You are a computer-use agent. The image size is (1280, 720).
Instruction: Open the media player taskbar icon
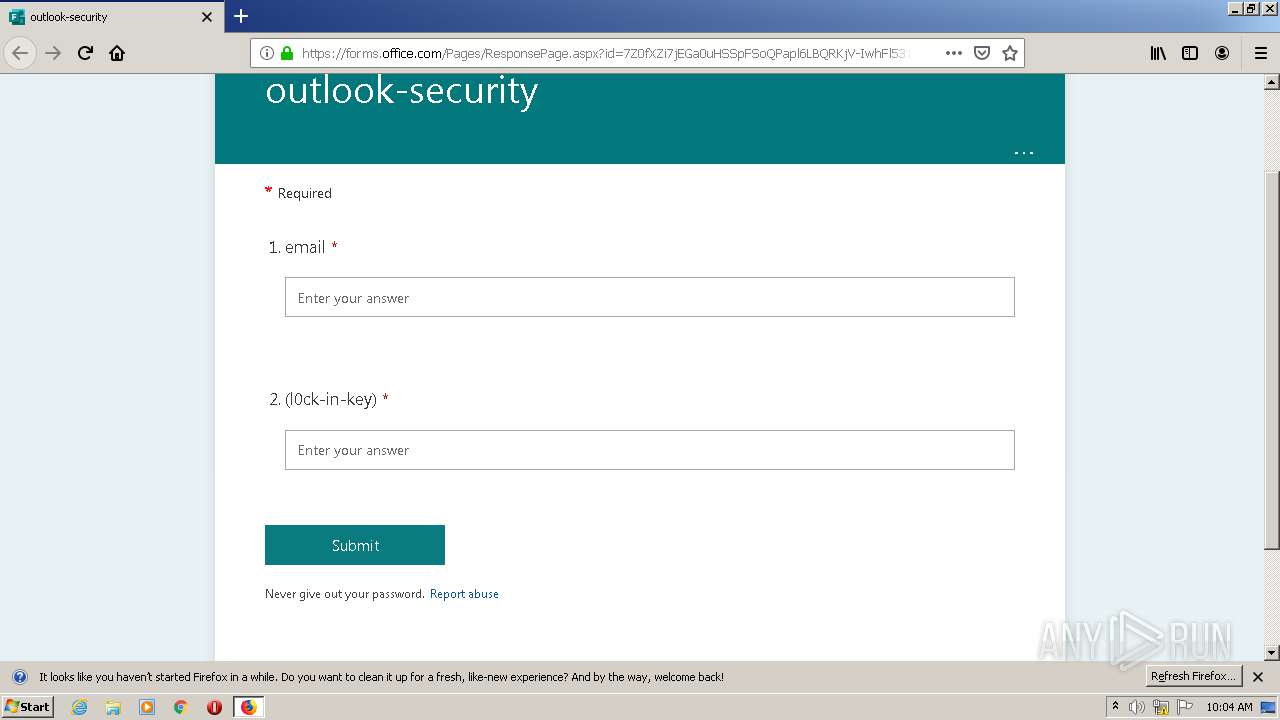coord(147,707)
